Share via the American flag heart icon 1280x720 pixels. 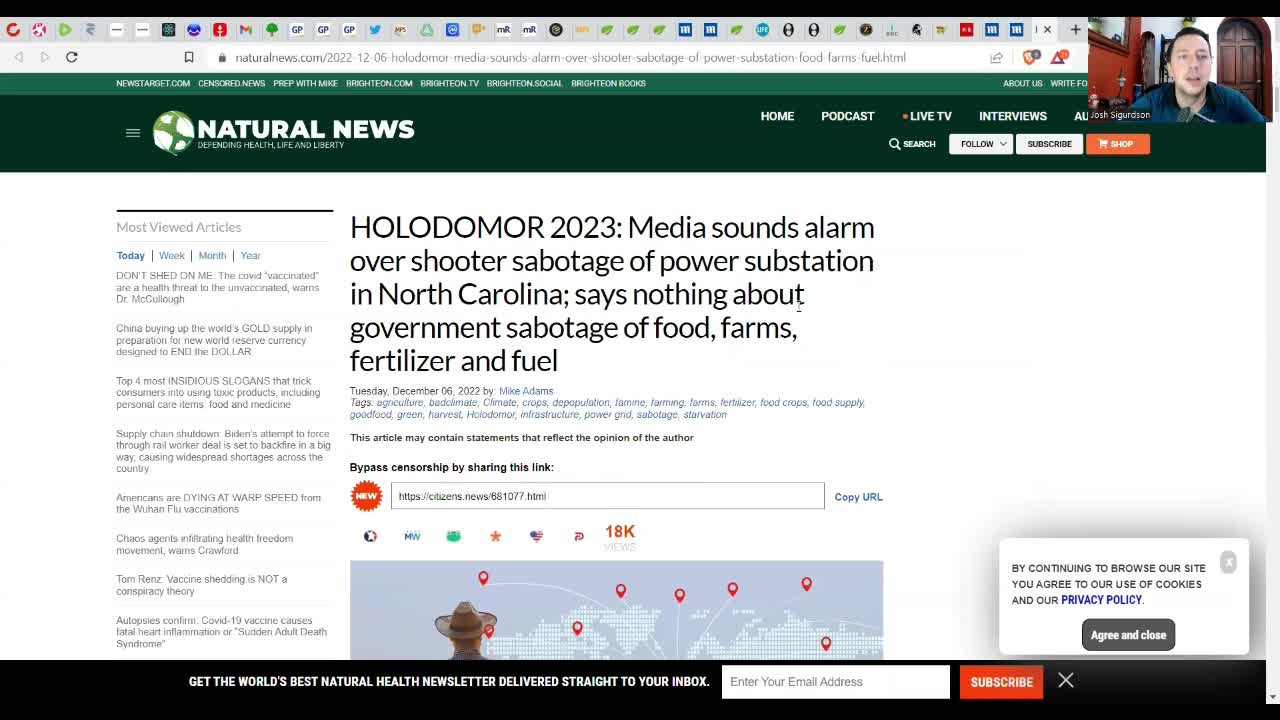[x=537, y=536]
